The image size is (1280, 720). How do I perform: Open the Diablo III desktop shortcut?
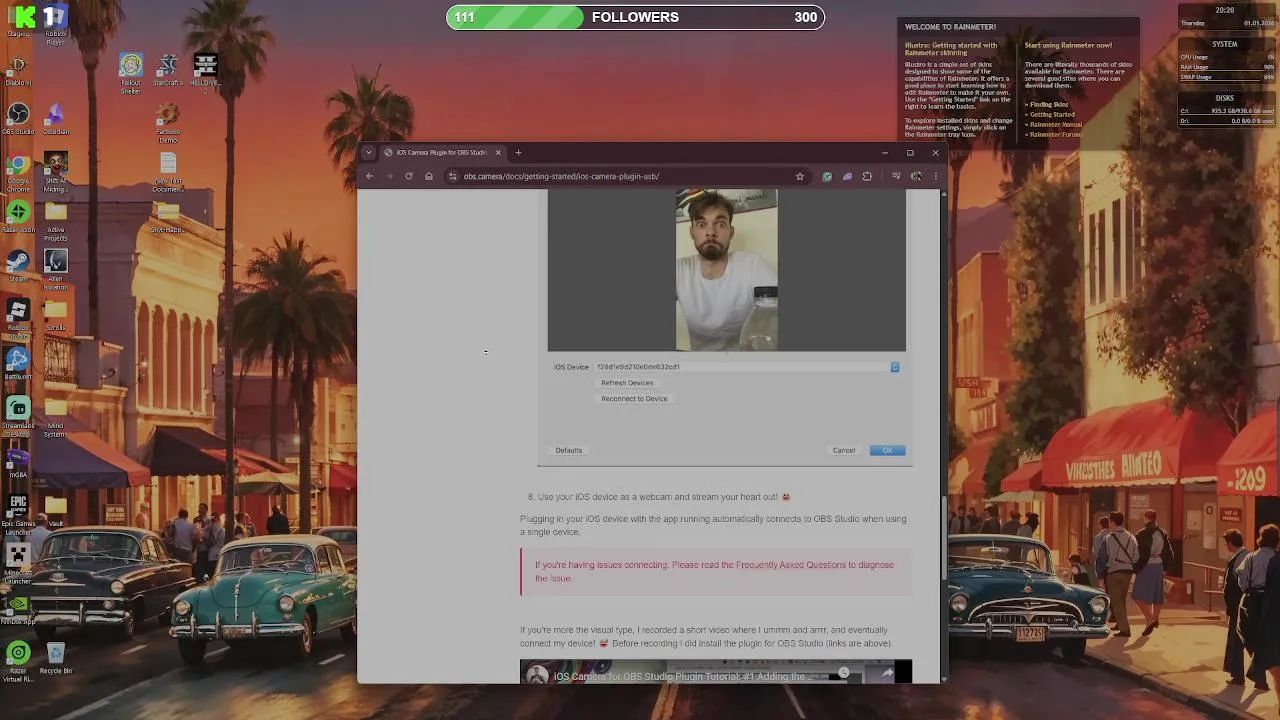point(18,70)
